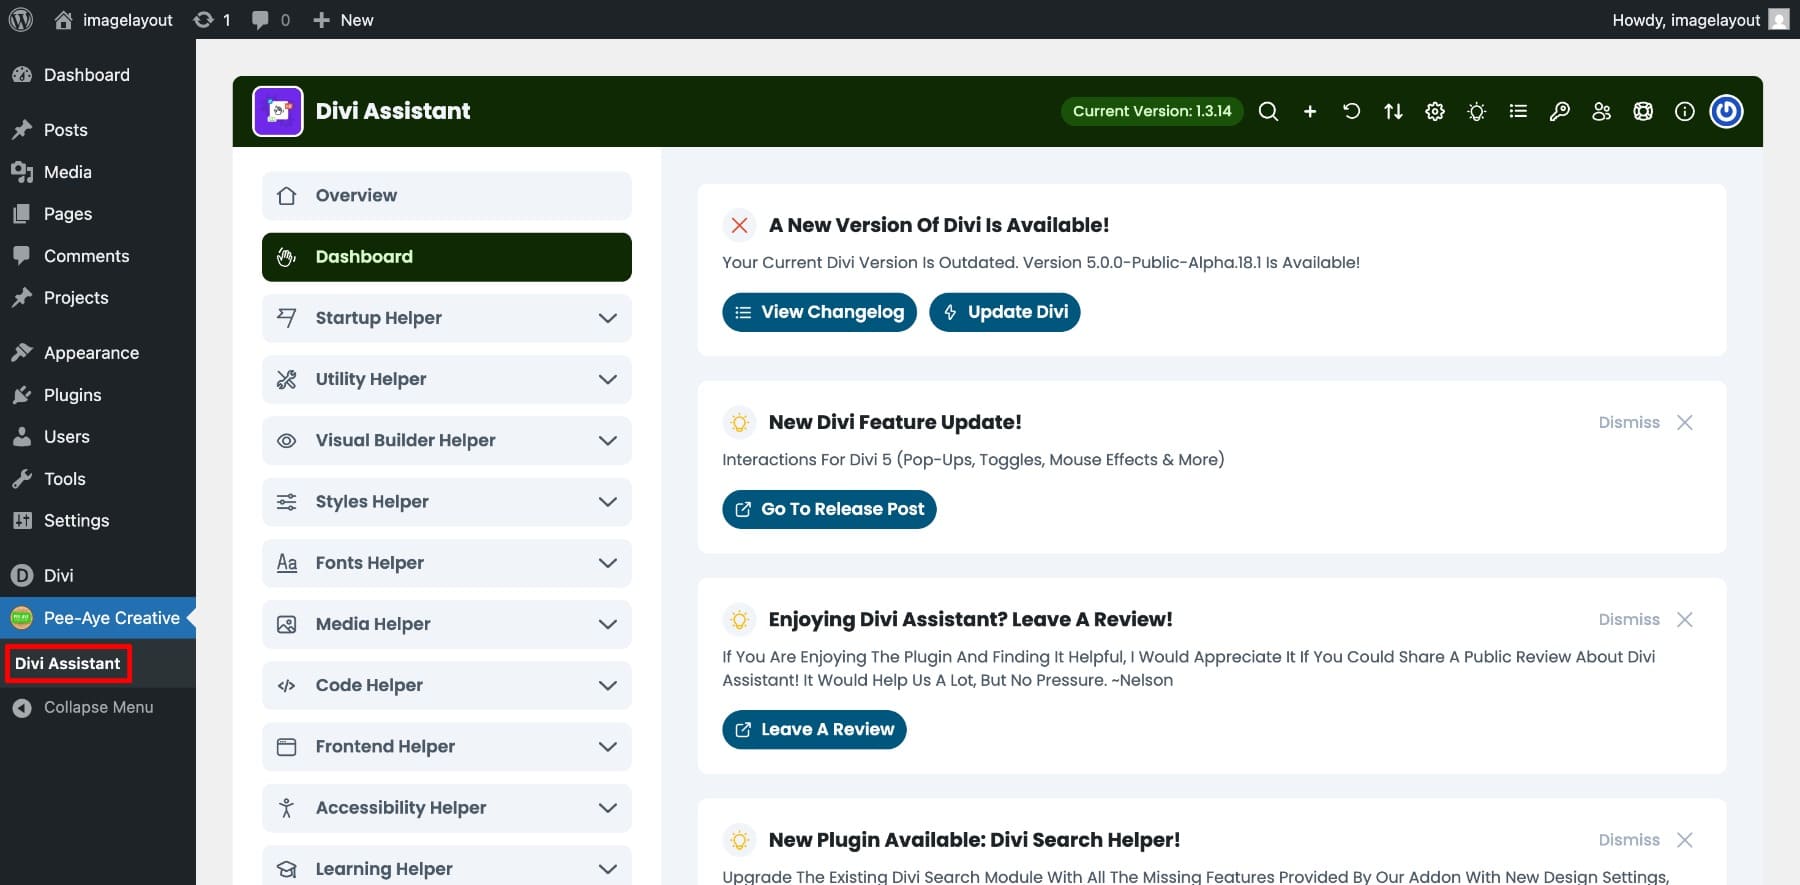Click the lifebuoy support icon in header
This screenshot has width=1800, height=885.
tap(1643, 111)
